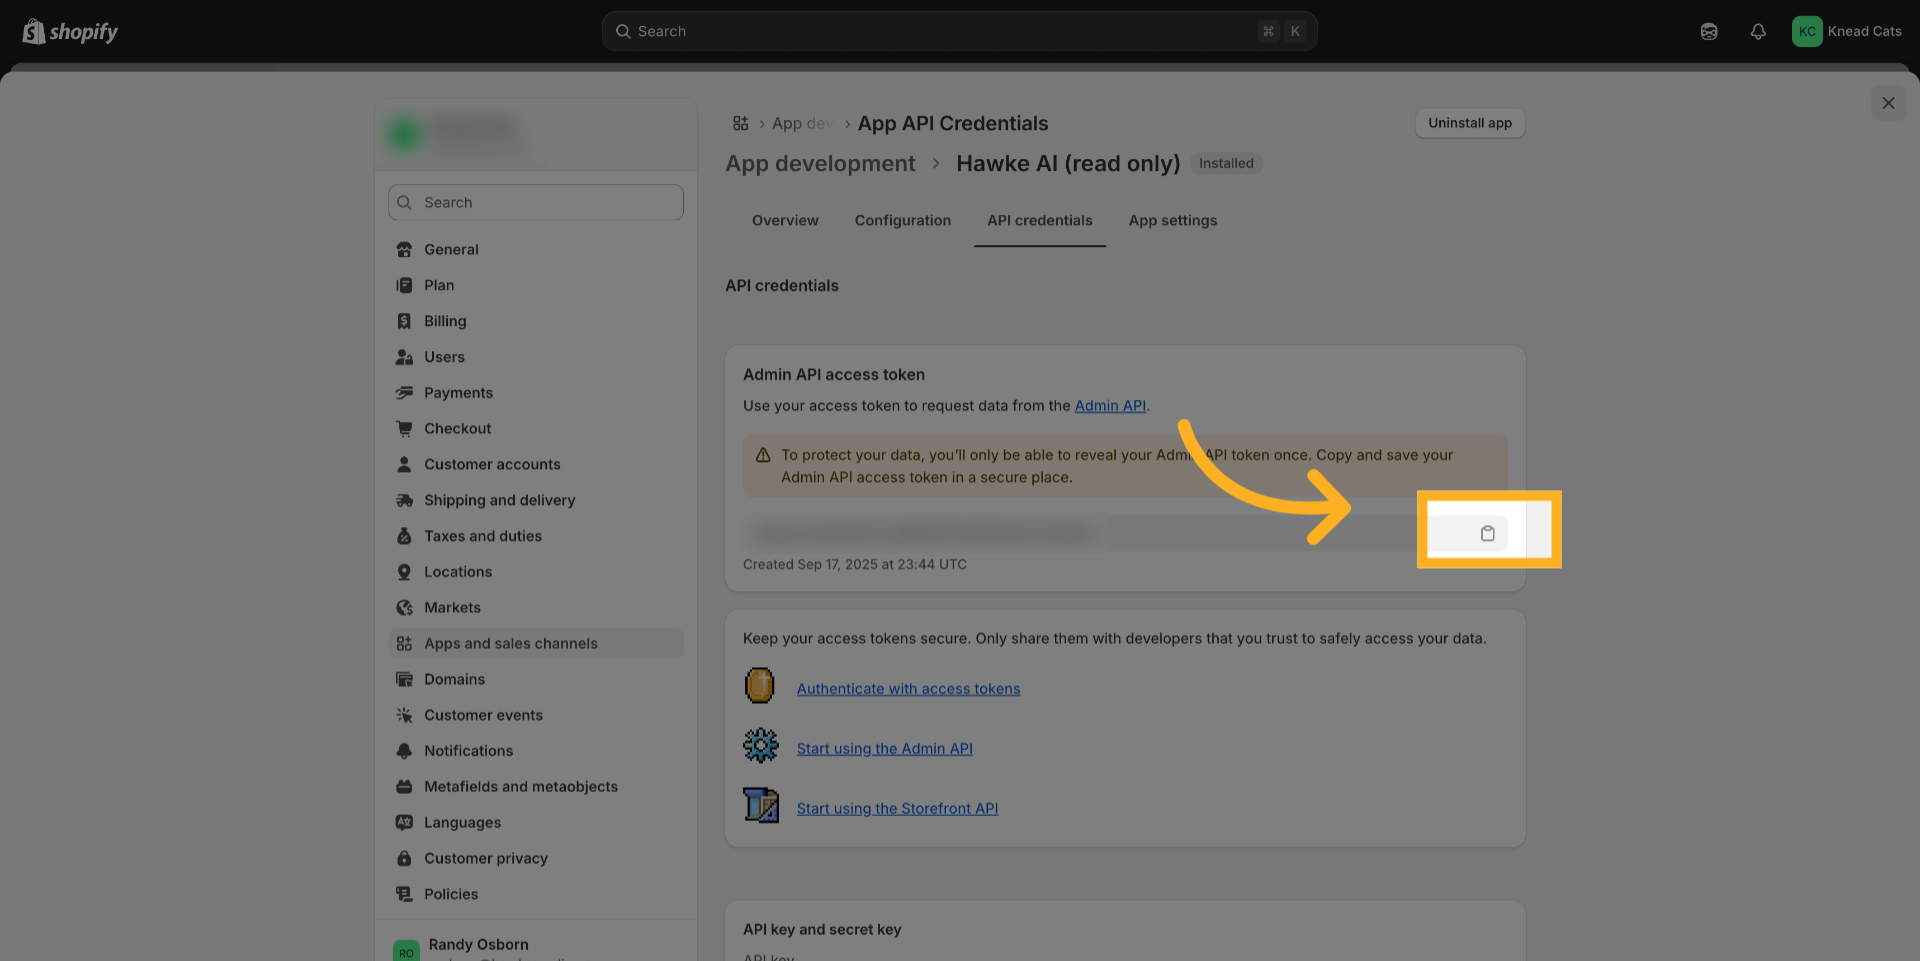The width and height of the screenshot is (1920, 961).
Task: Open the Admin API link
Action: coord(1109,406)
